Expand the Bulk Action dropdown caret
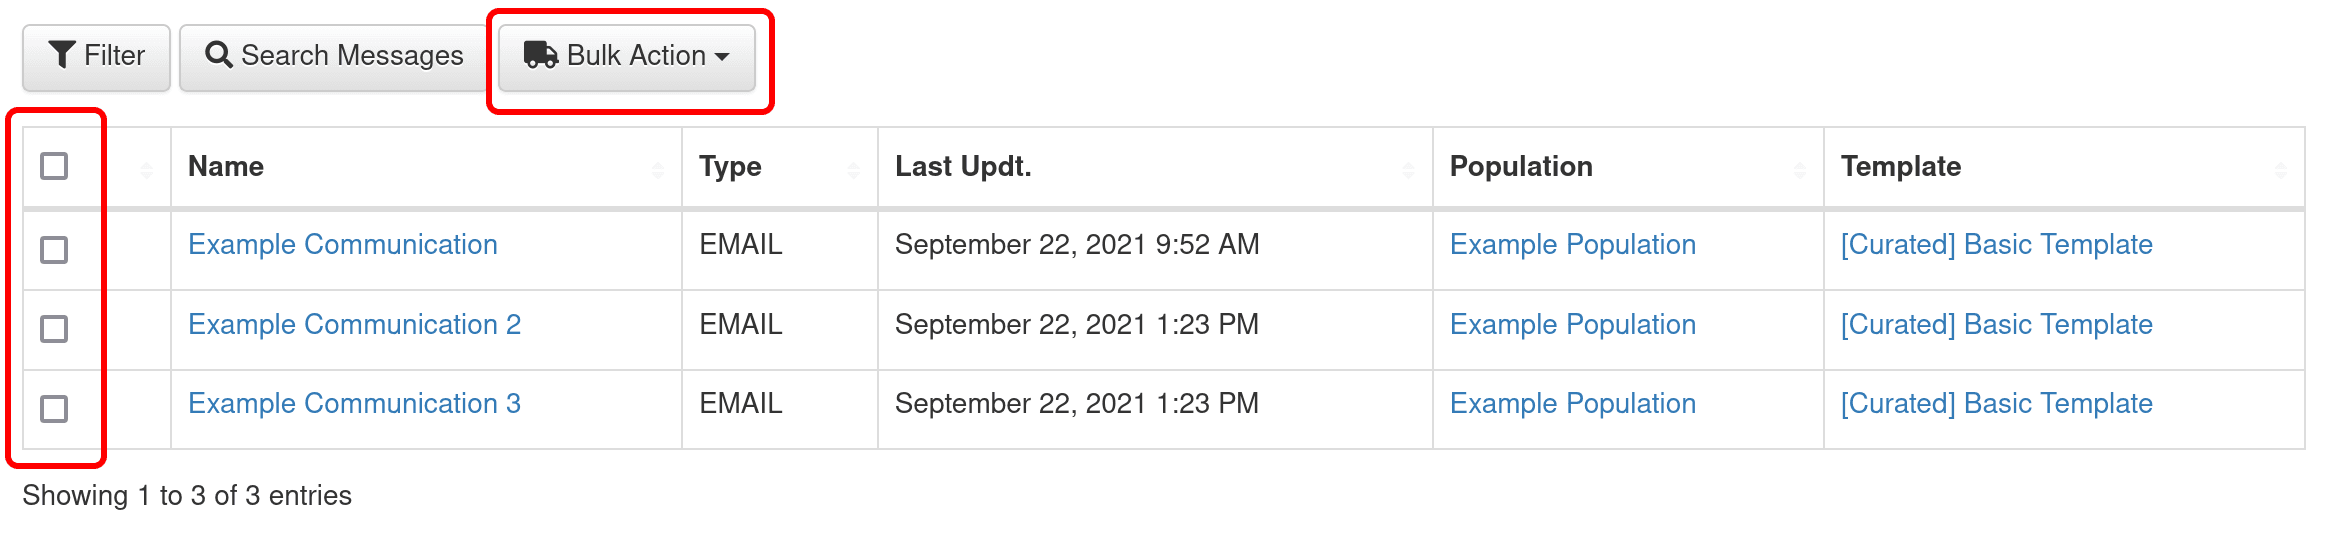 [x=722, y=57]
